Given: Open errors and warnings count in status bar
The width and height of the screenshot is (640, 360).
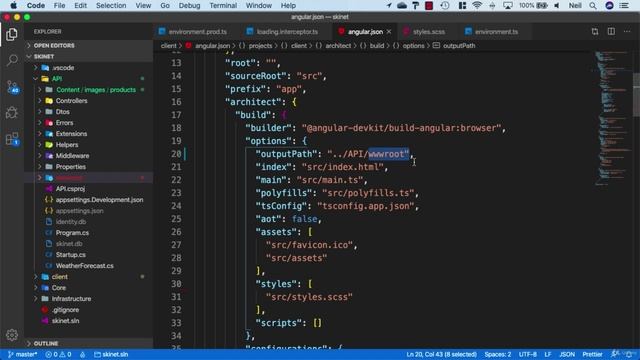Looking at the screenshot, I should point(58,354).
